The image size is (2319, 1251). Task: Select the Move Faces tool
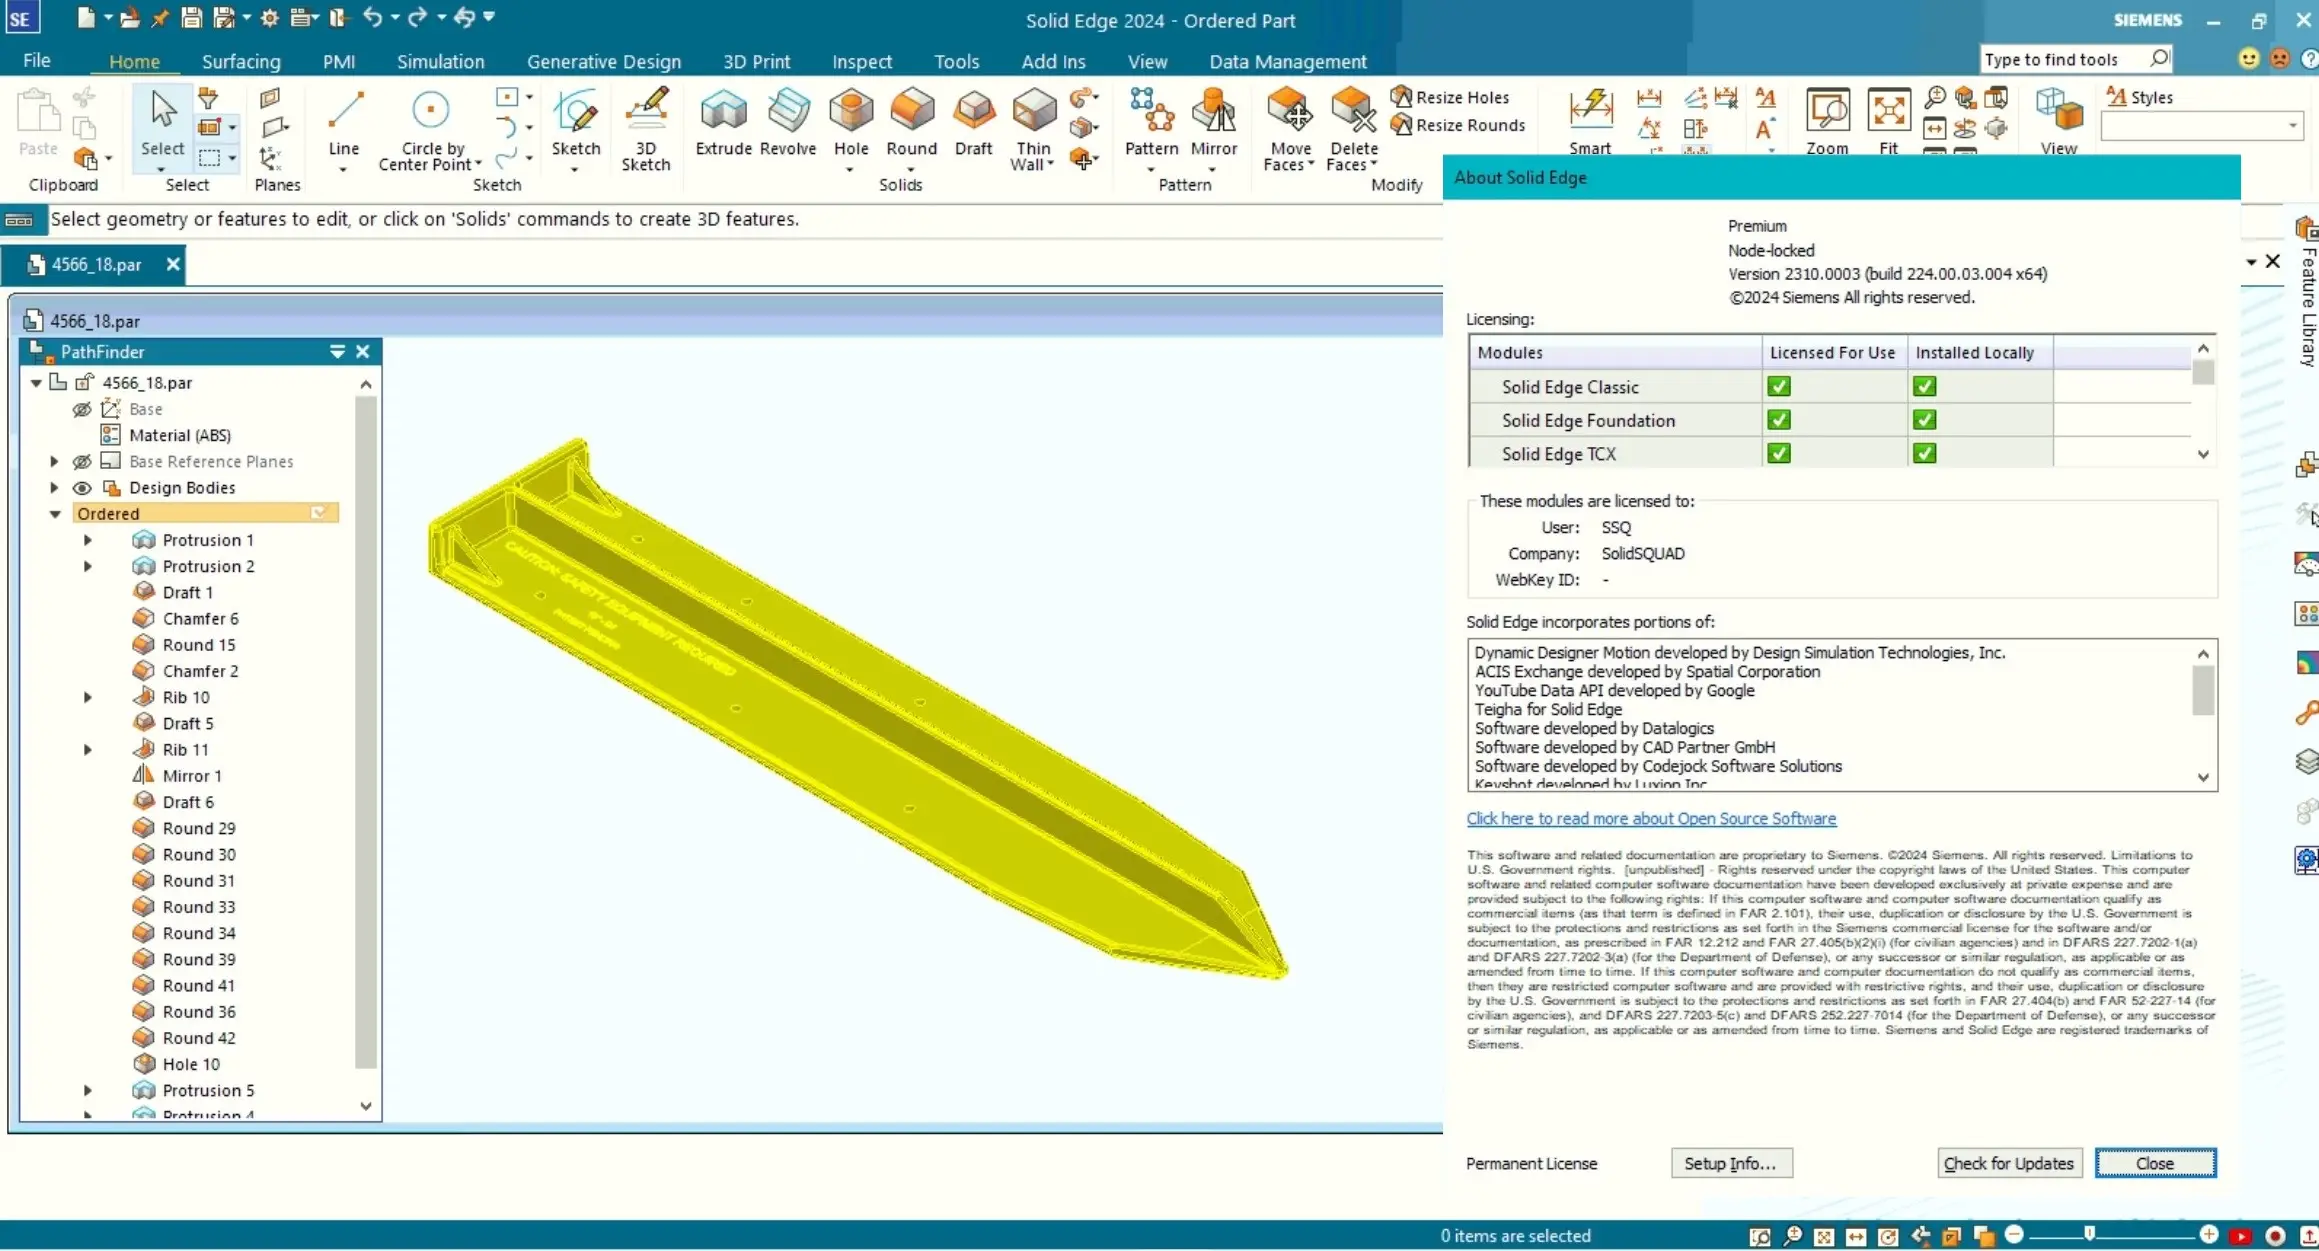tap(1289, 128)
